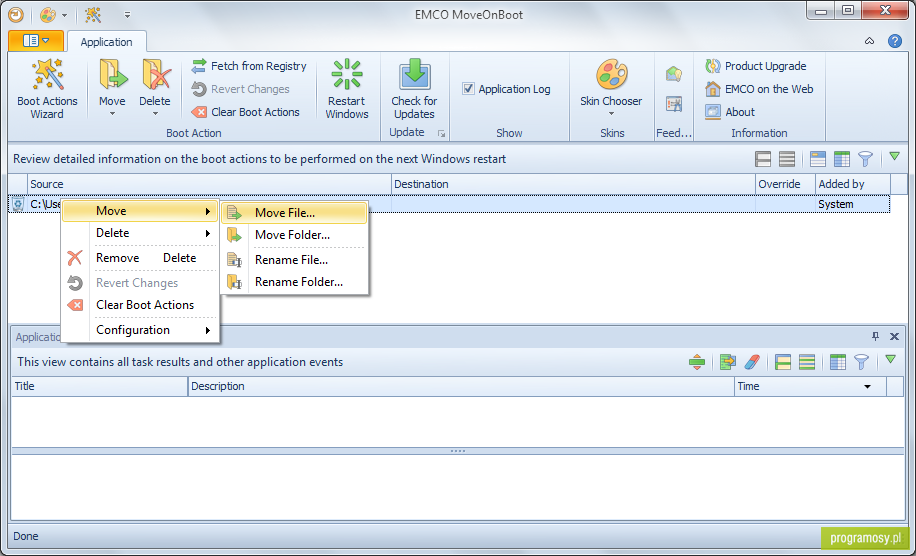The height and width of the screenshot is (556, 916).
Task: Open the About dialog
Action: (730, 112)
